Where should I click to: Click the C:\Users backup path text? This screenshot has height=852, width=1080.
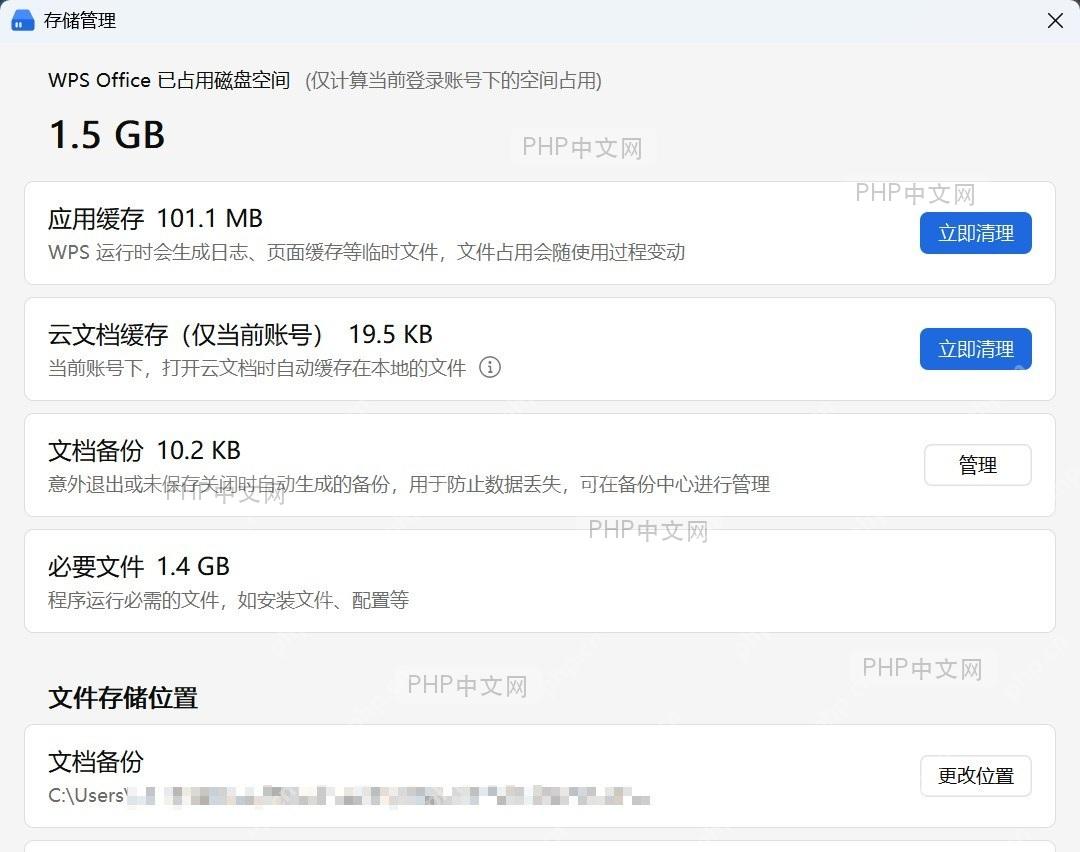[349, 796]
